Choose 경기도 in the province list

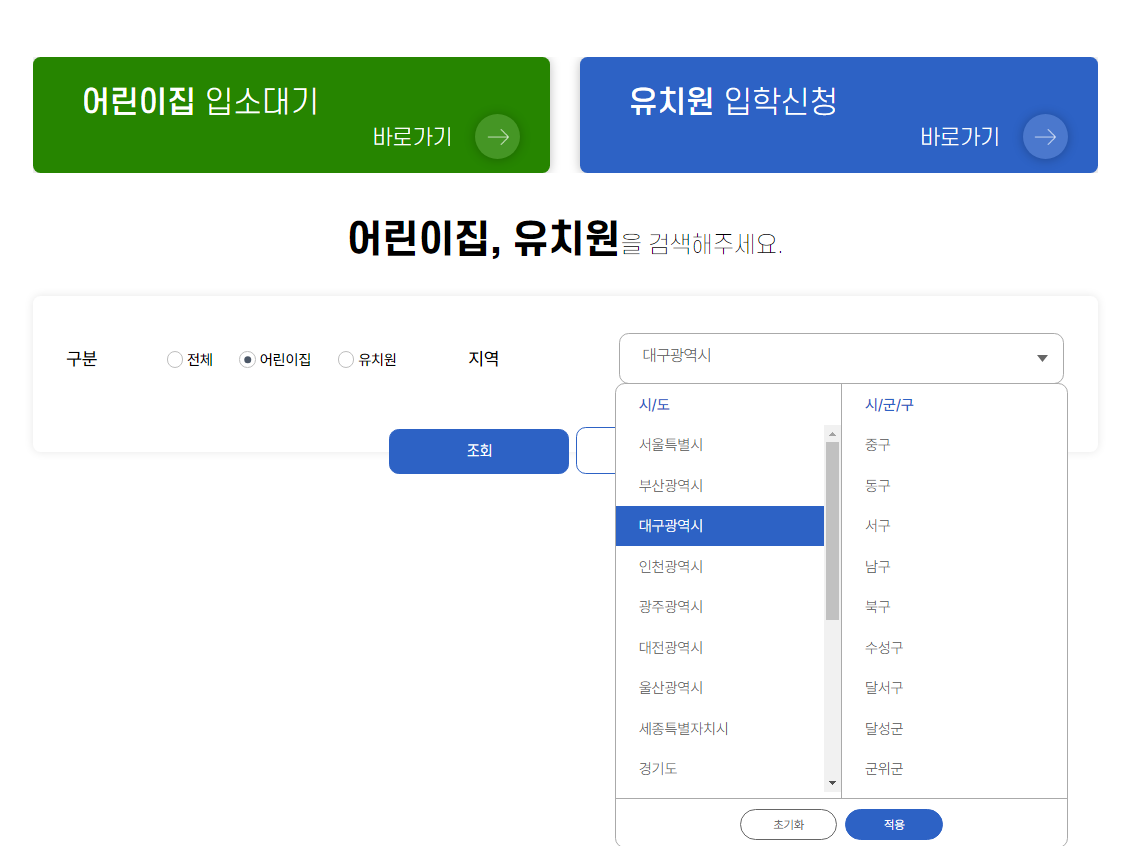(659, 767)
